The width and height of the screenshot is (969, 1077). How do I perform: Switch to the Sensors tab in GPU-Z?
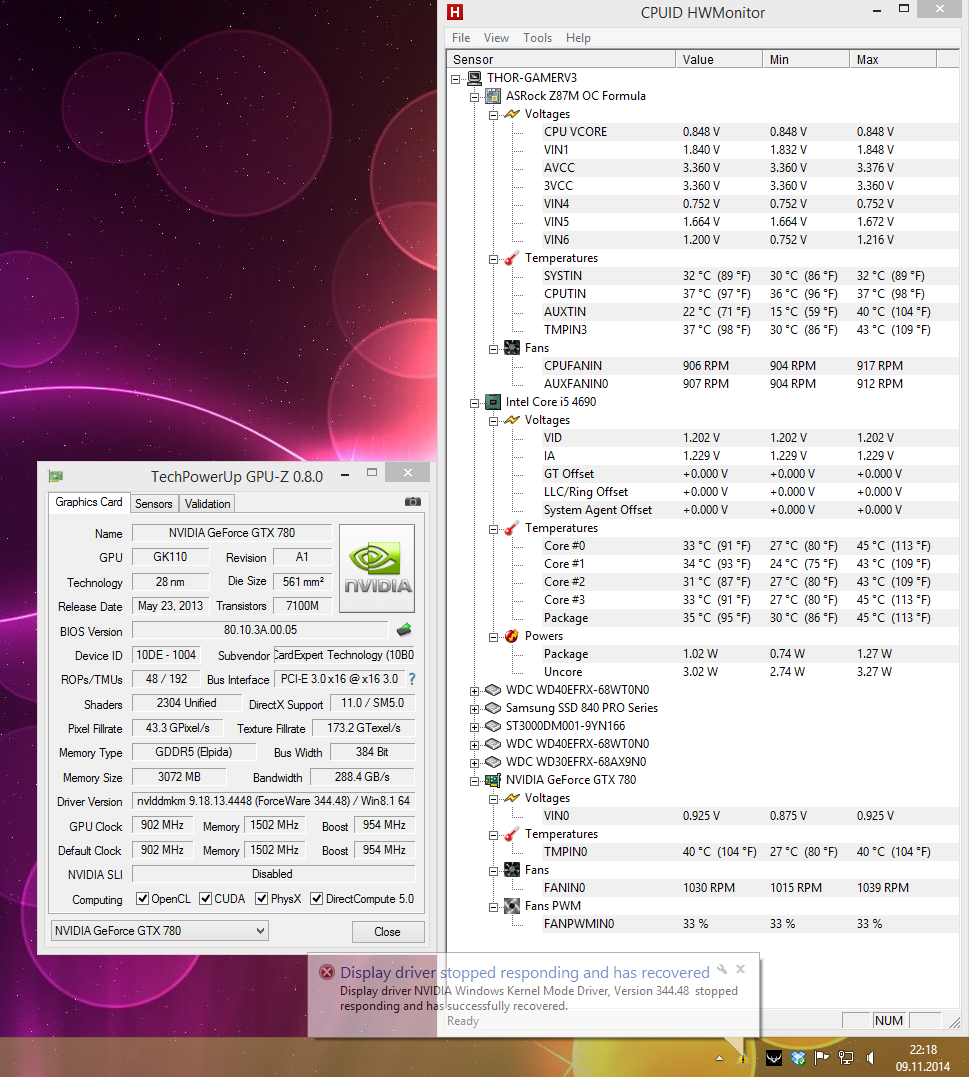pos(154,503)
